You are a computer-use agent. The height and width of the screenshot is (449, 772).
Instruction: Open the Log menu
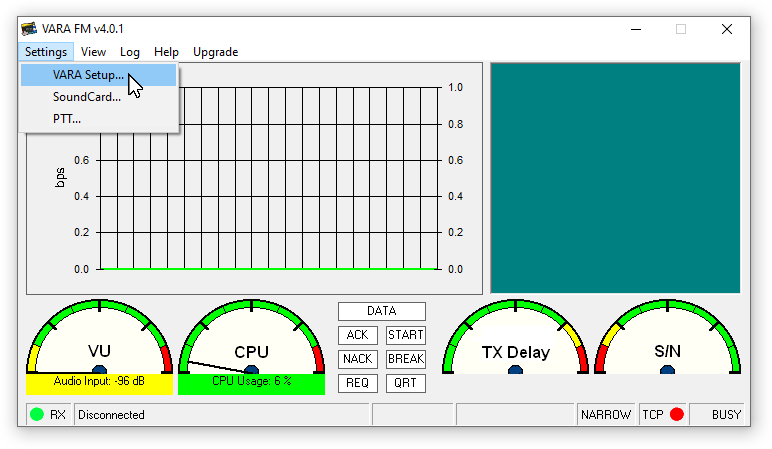130,52
